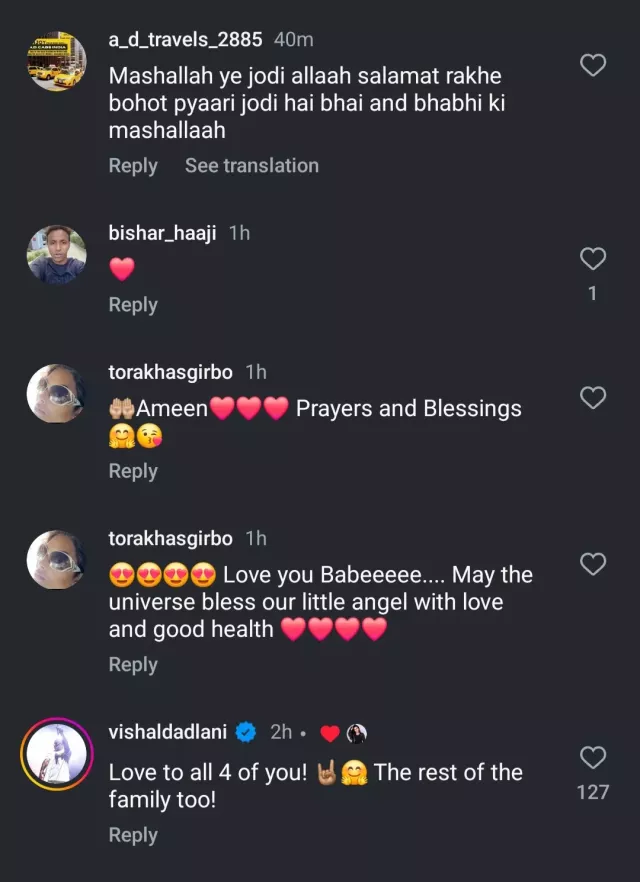Like the "Love you Babeeeee" comment
Viewport: 640px width, 882px height.
pos(594,564)
